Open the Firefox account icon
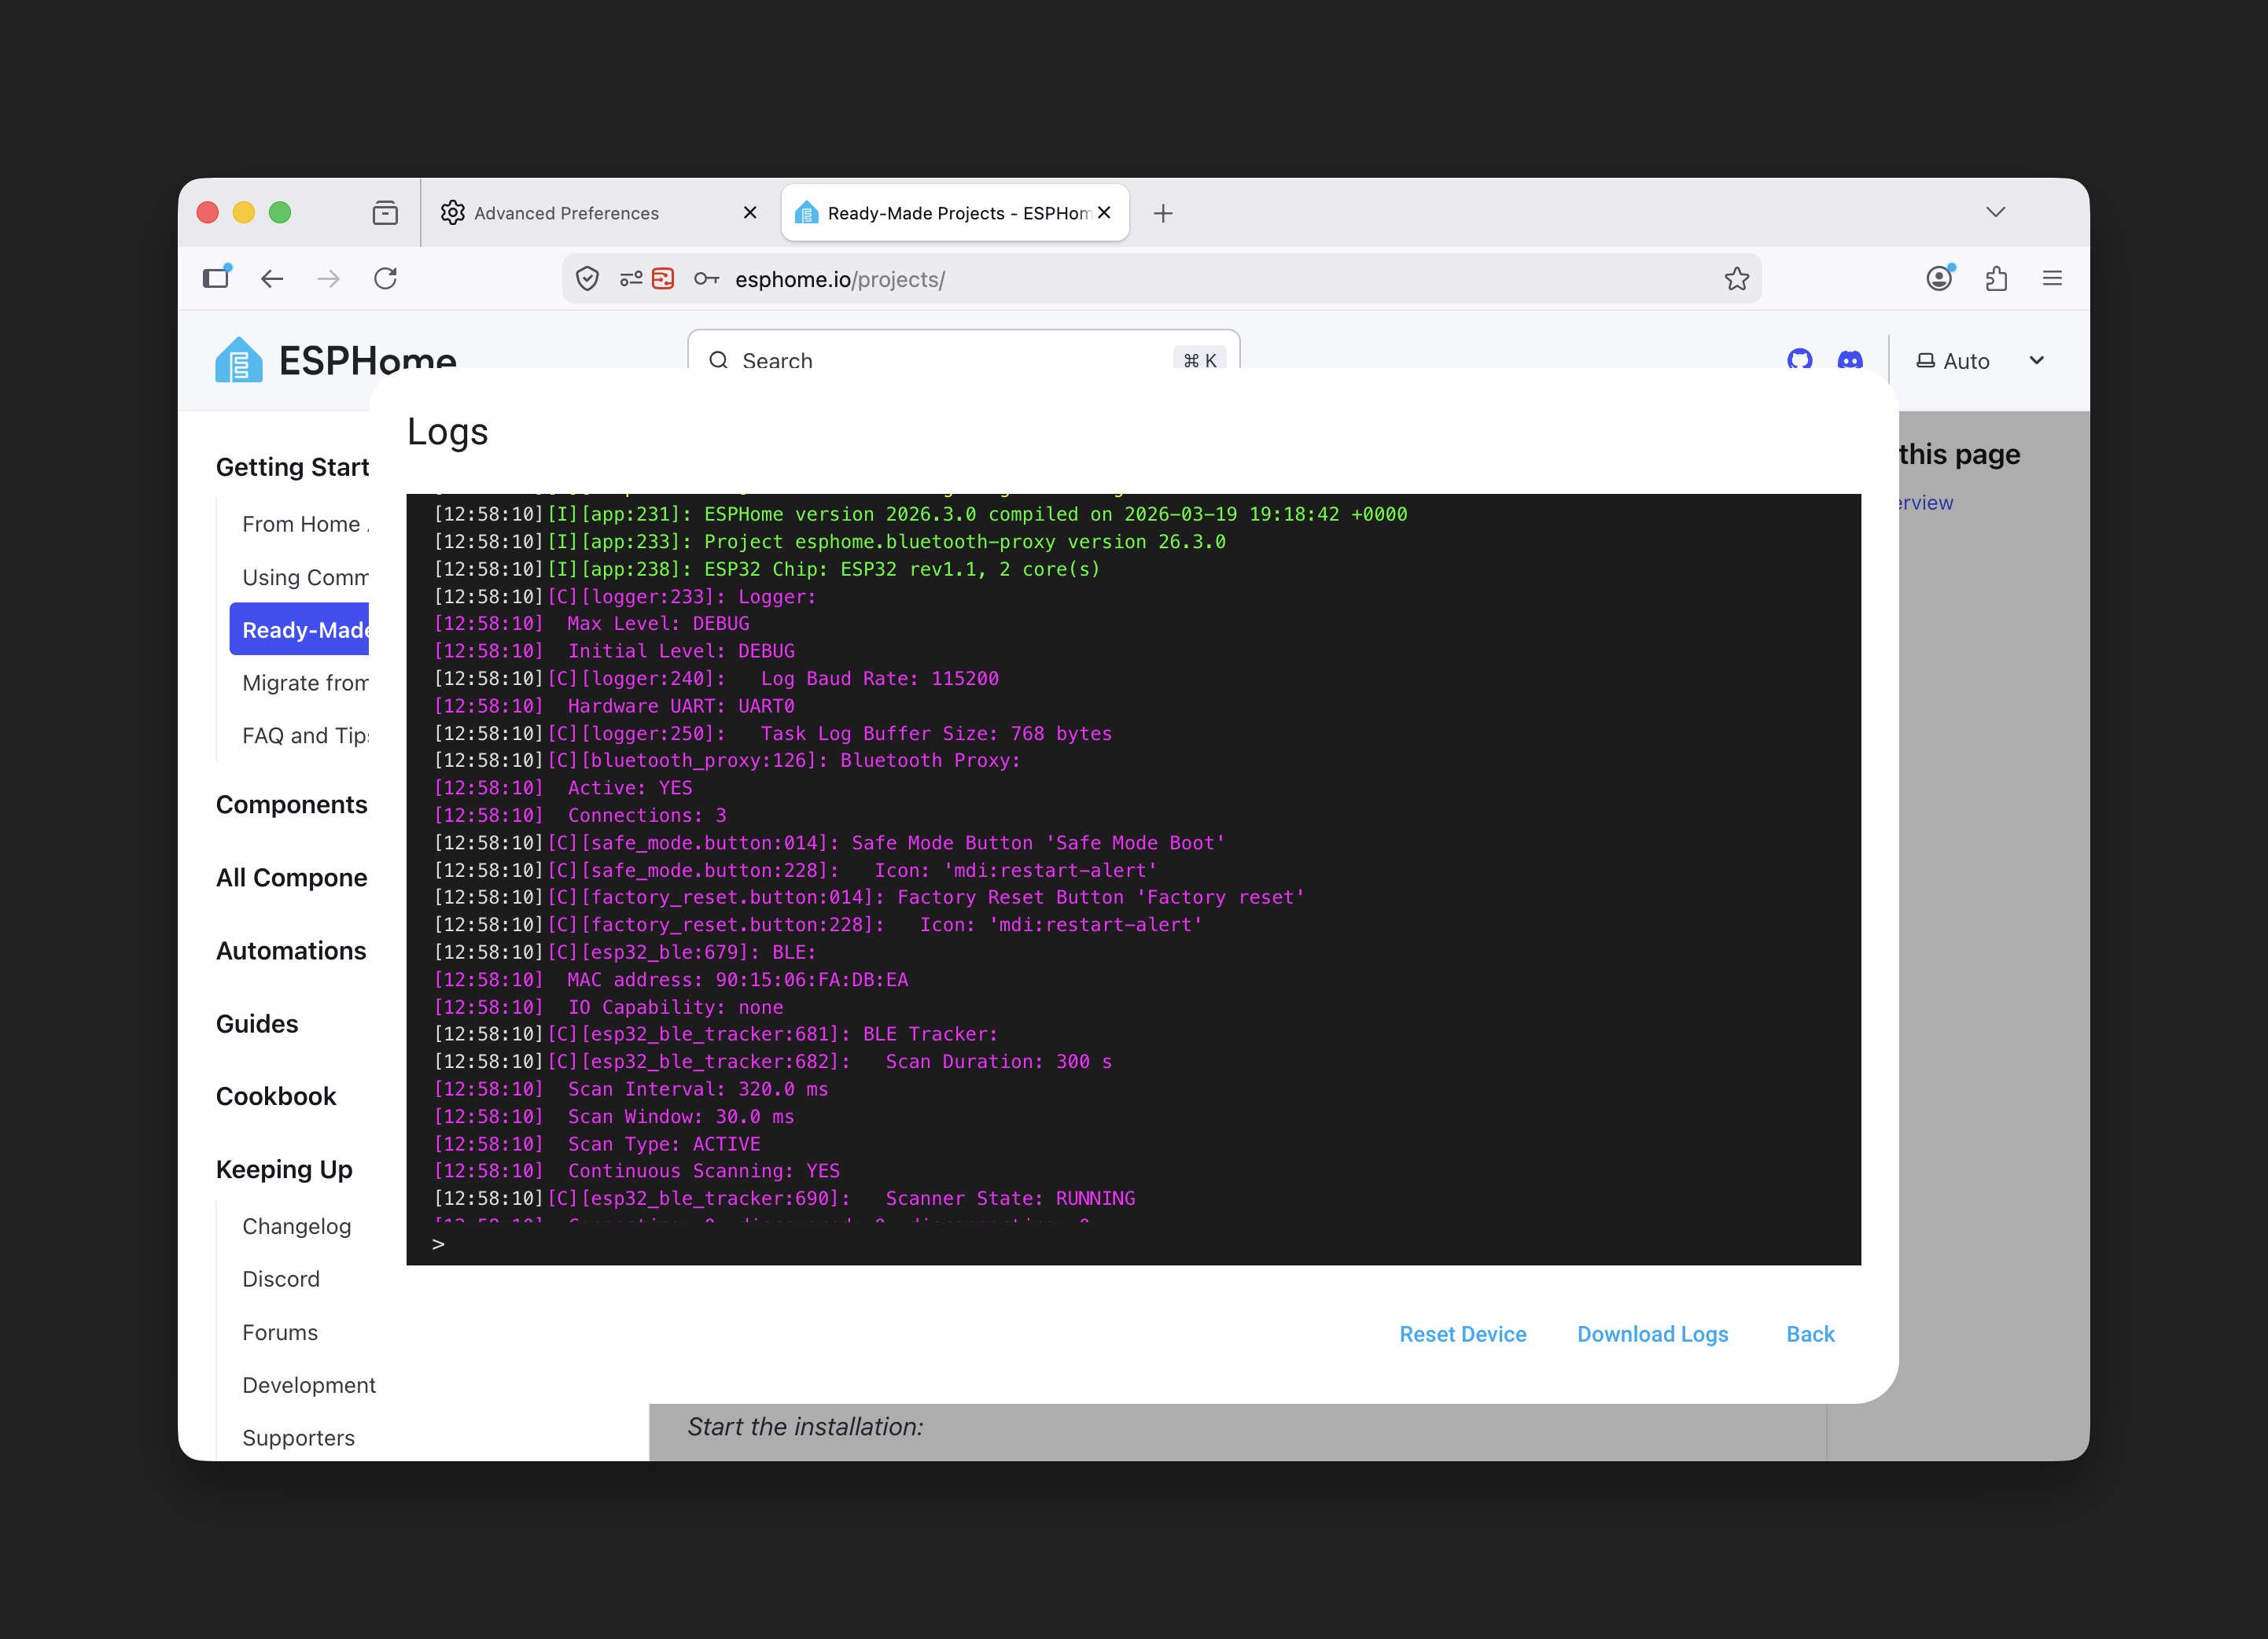 coord(1939,278)
